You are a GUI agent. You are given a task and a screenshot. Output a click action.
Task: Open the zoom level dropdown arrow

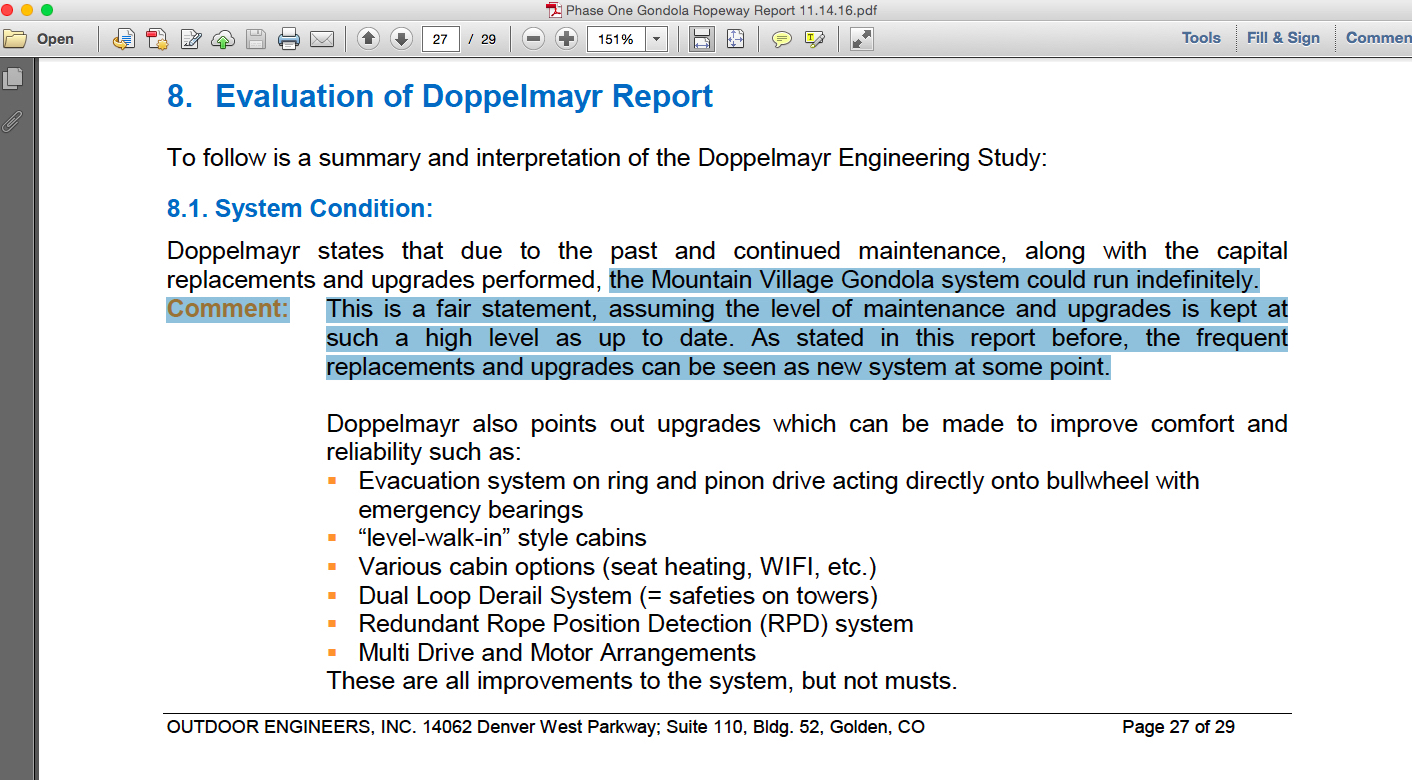point(656,39)
